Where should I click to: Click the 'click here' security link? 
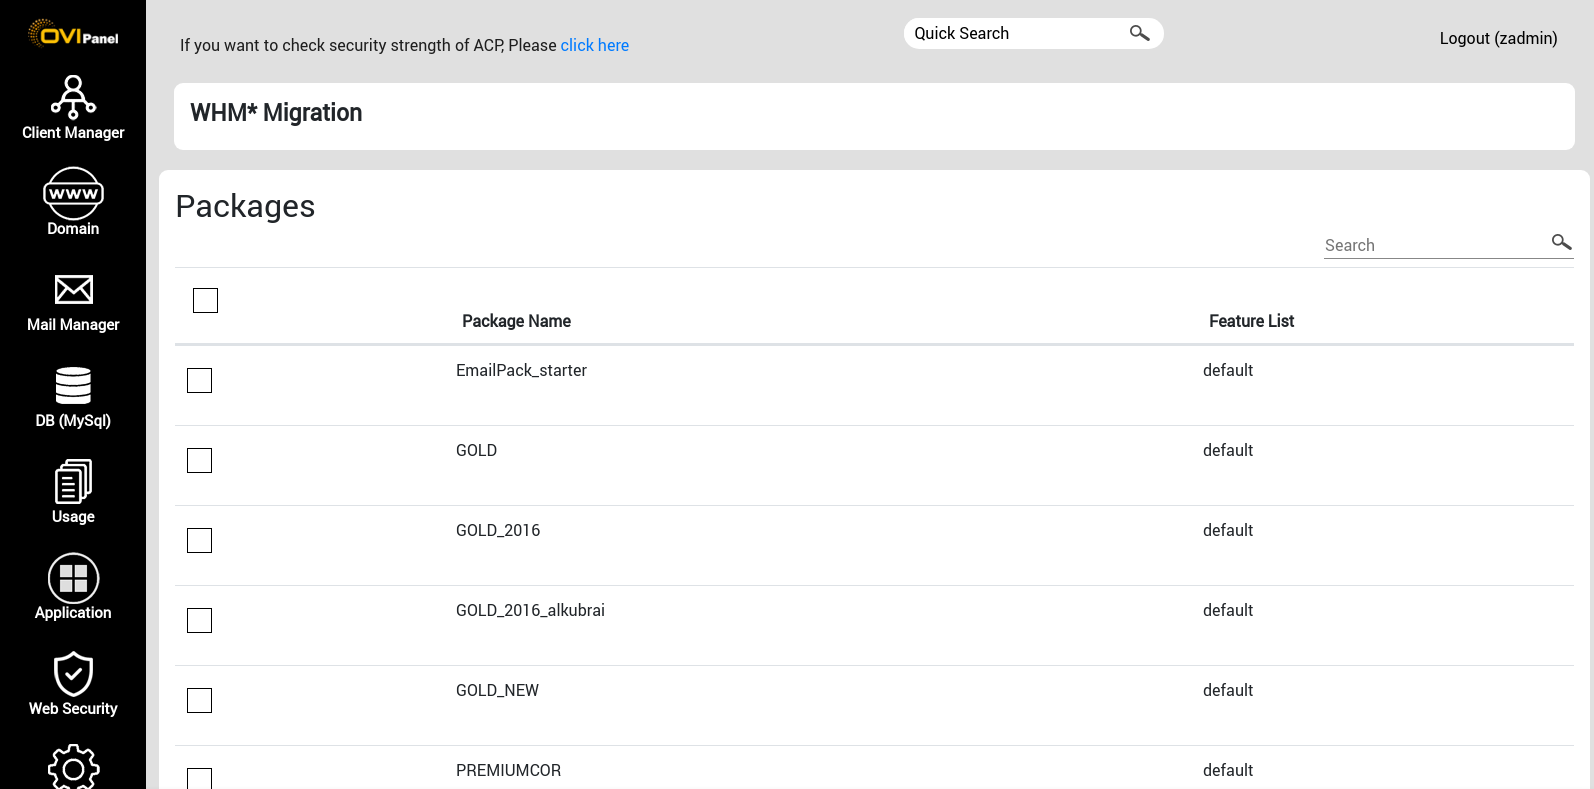(x=594, y=45)
